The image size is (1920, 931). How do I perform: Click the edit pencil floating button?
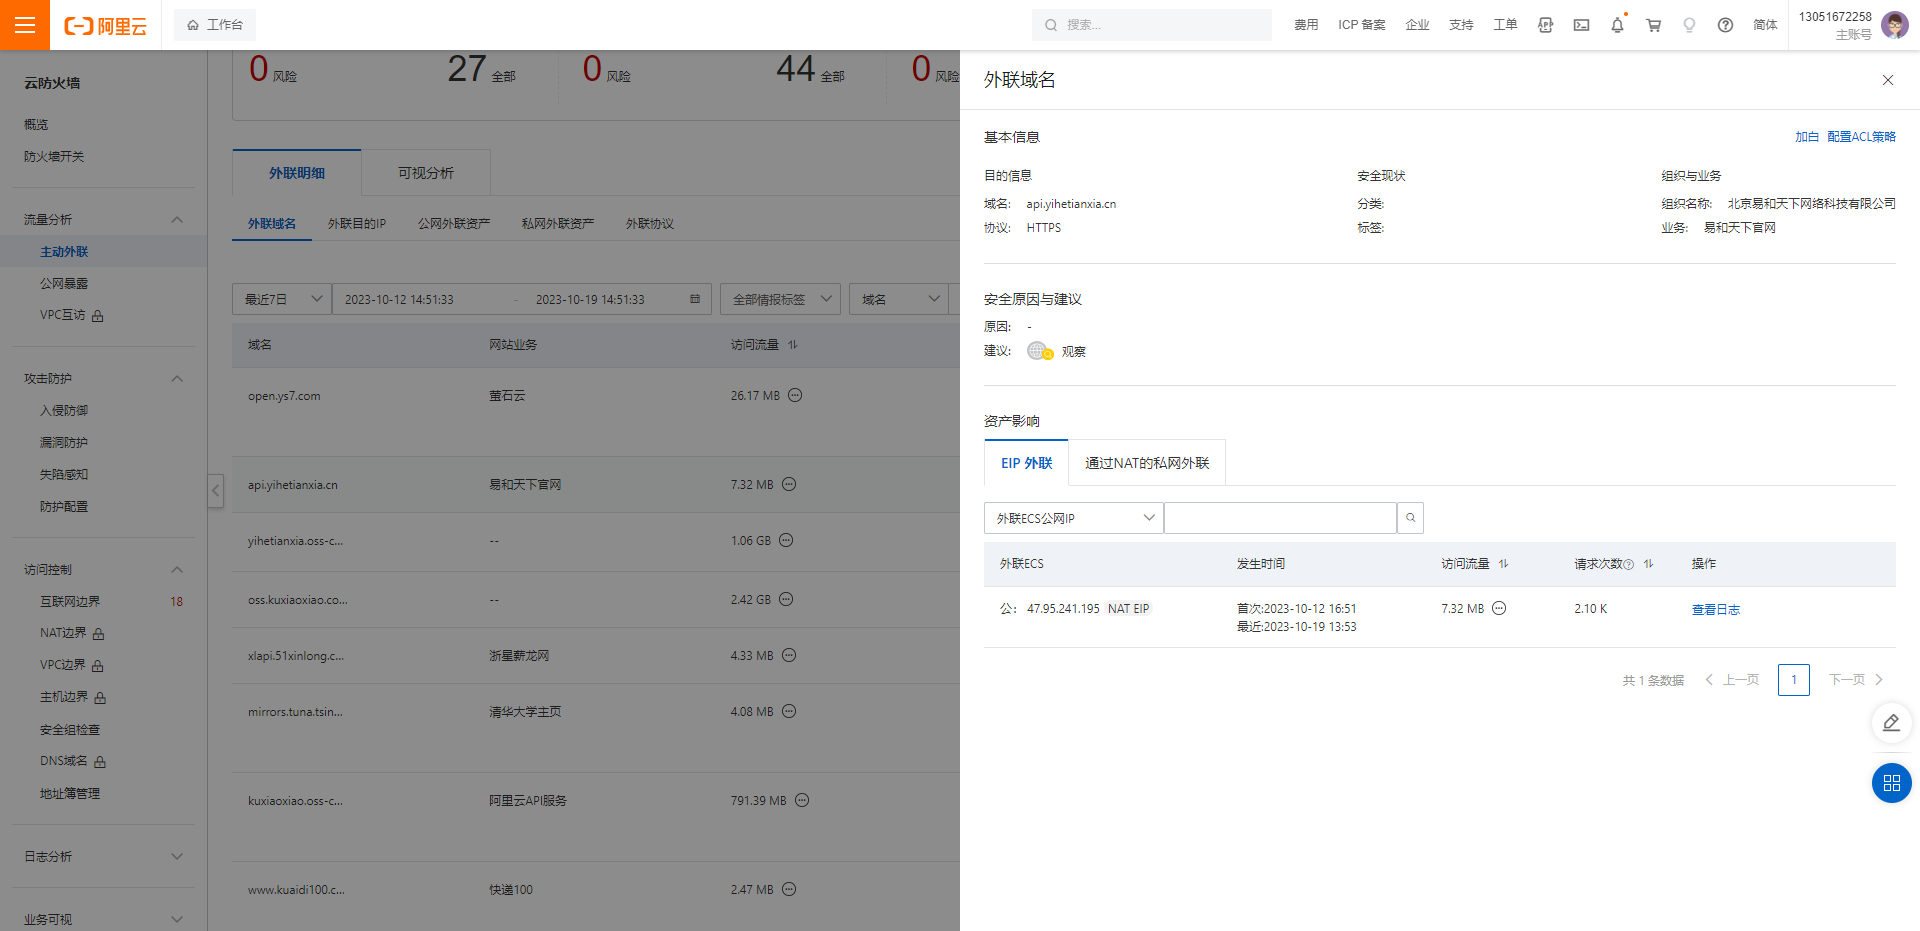click(1891, 723)
